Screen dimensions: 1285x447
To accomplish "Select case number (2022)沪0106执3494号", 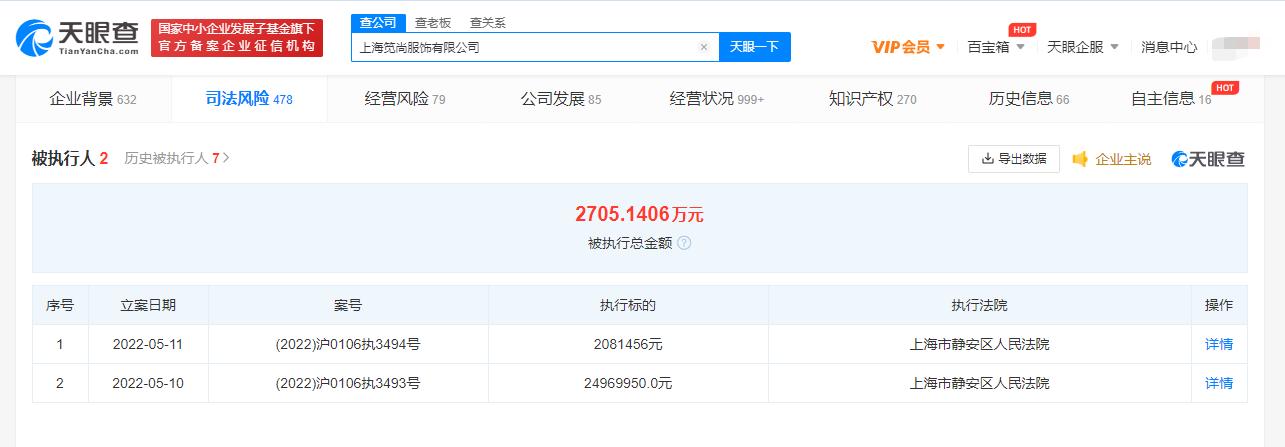I will [x=348, y=344].
